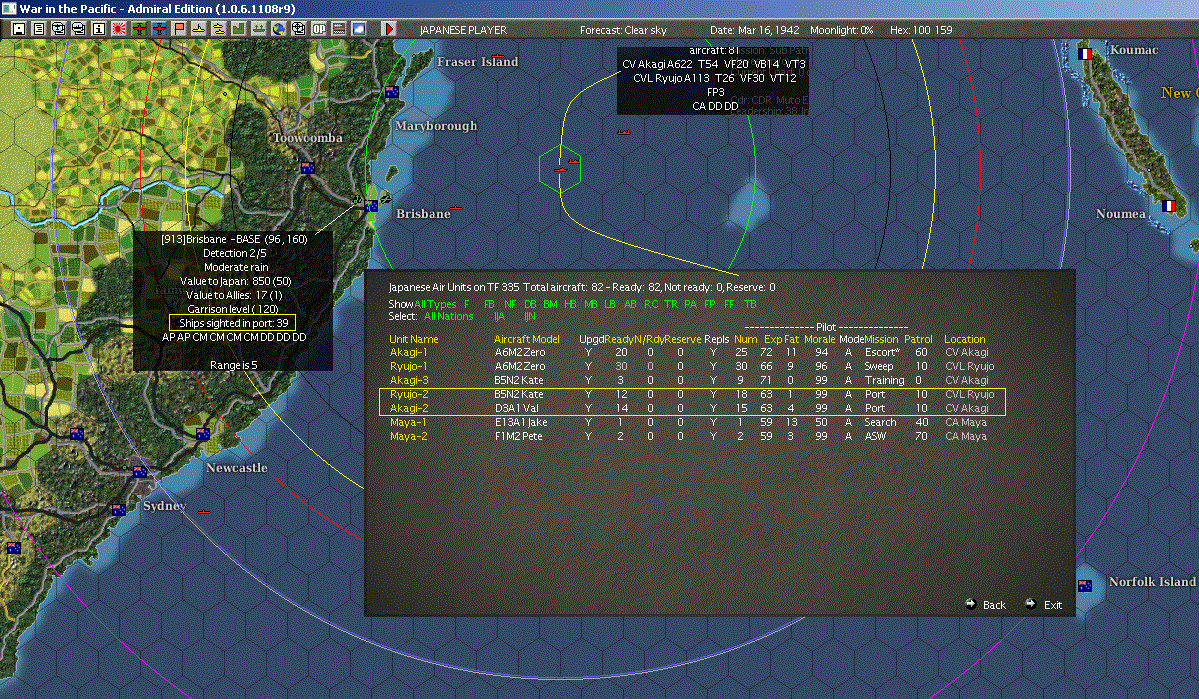Image resolution: width=1199 pixels, height=699 pixels.
Task: Sort by Morale column header
Action: click(819, 339)
